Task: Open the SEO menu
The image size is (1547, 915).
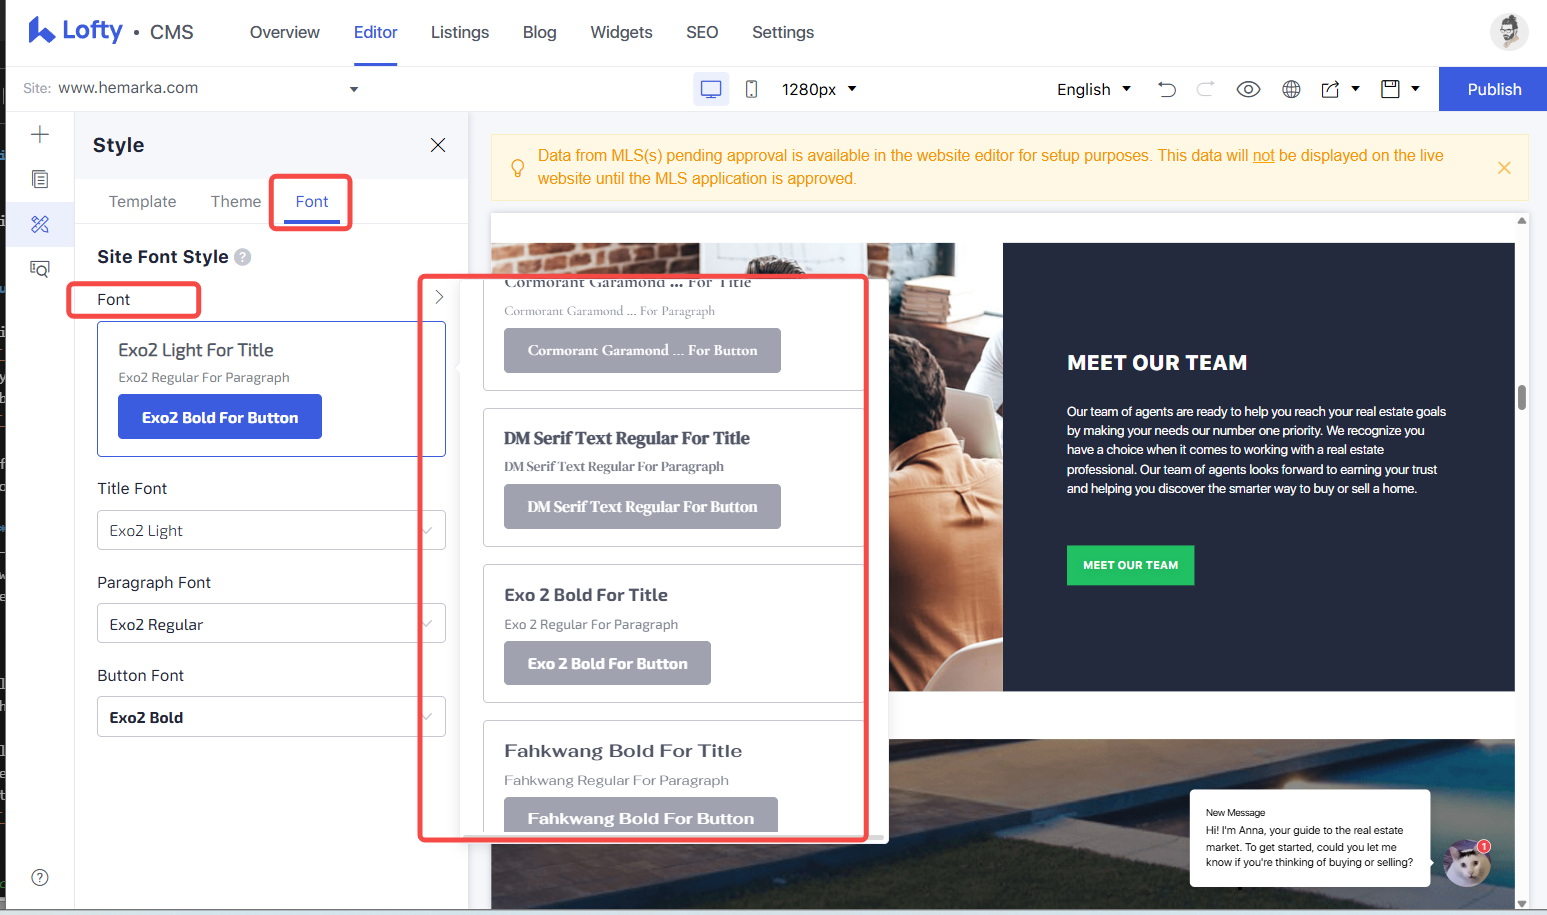Action: tap(702, 32)
